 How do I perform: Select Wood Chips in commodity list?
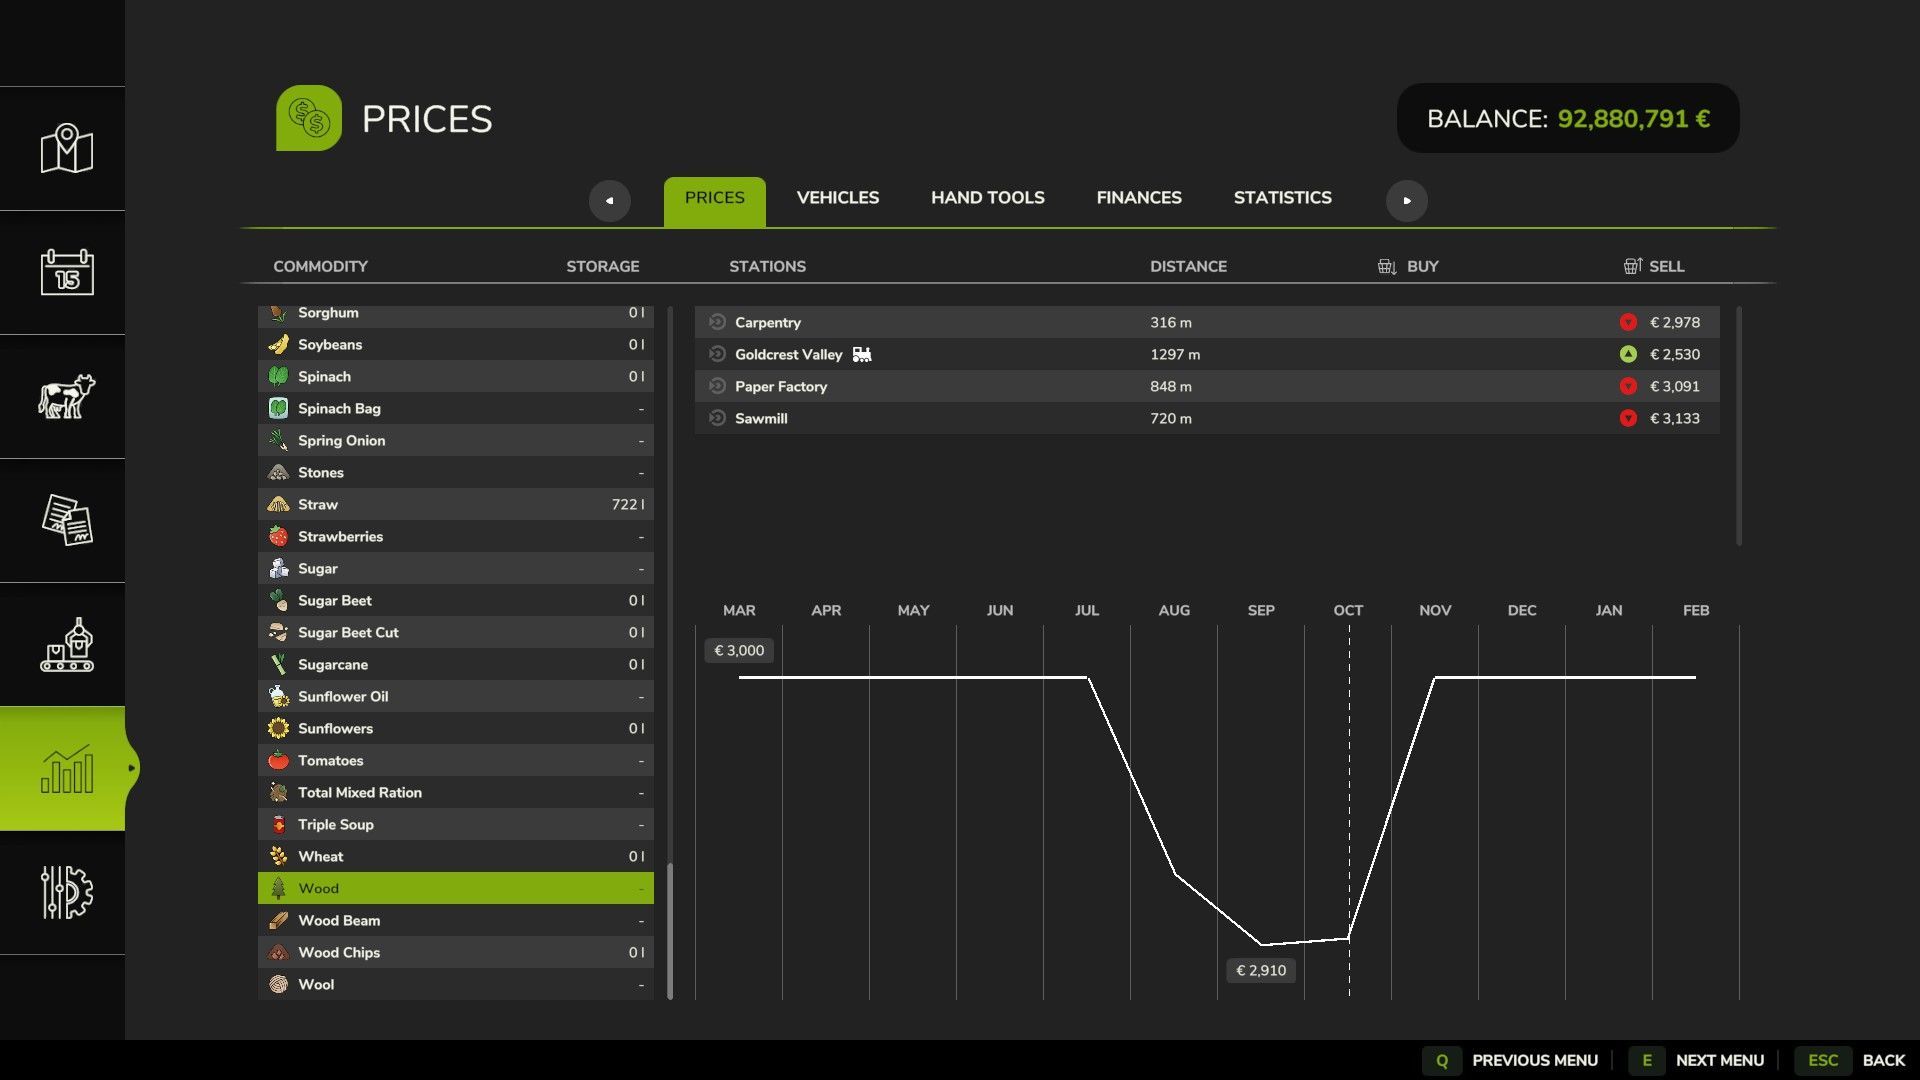pos(455,952)
